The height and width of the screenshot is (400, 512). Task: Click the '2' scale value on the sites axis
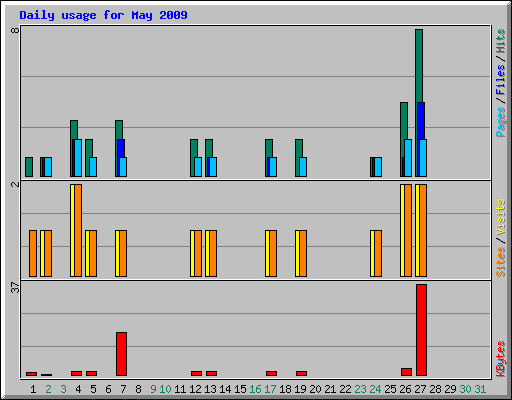[15, 184]
